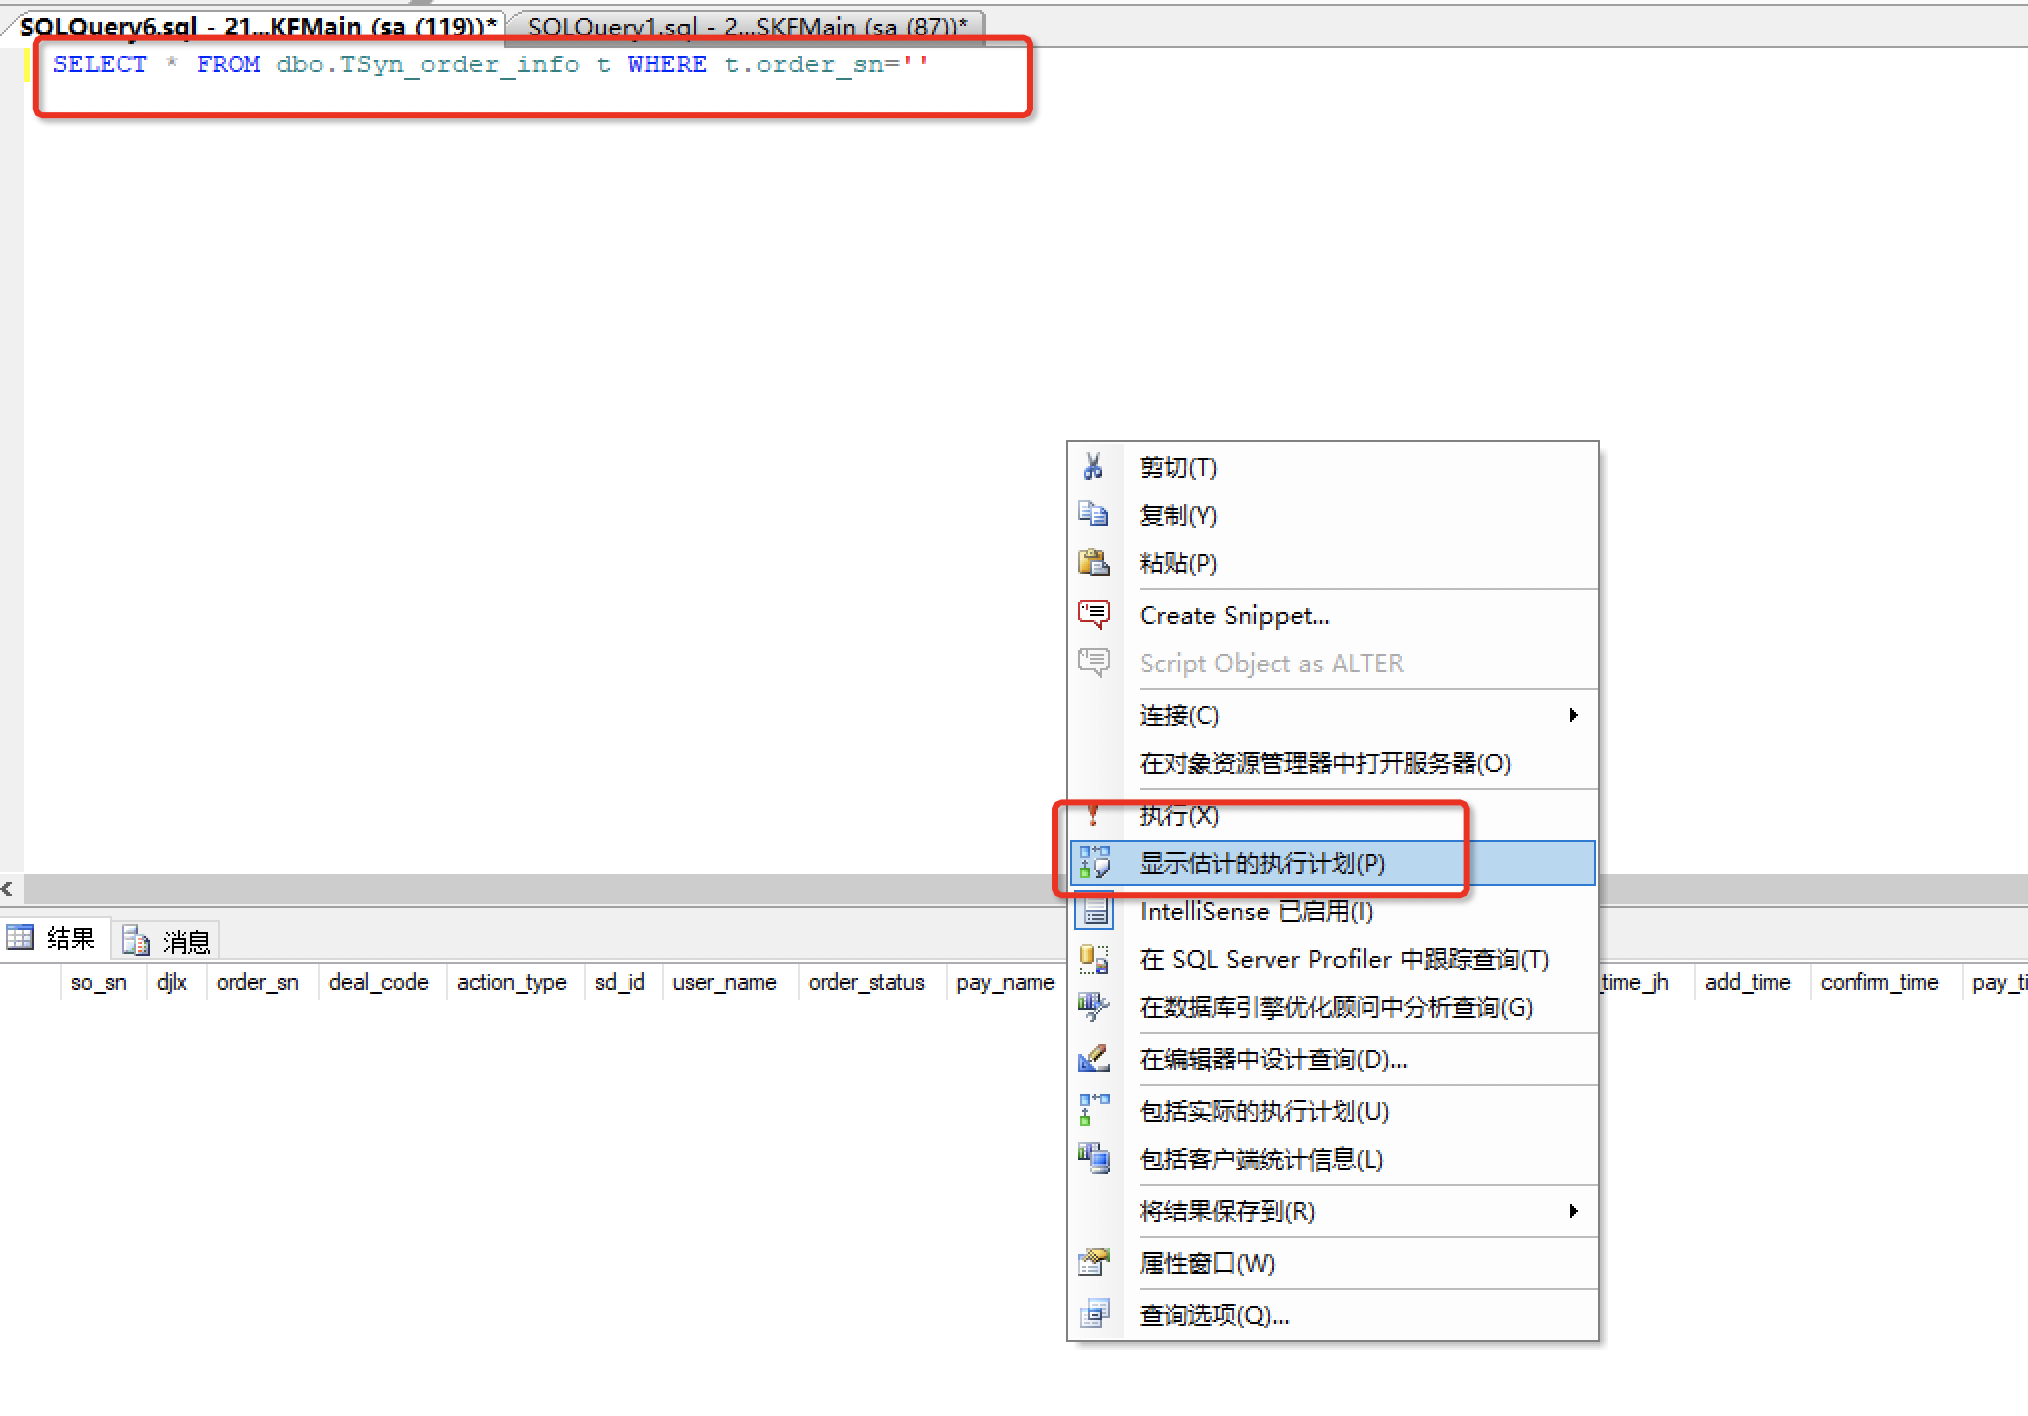Click the Paste clipboard icon

tap(1093, 563)
